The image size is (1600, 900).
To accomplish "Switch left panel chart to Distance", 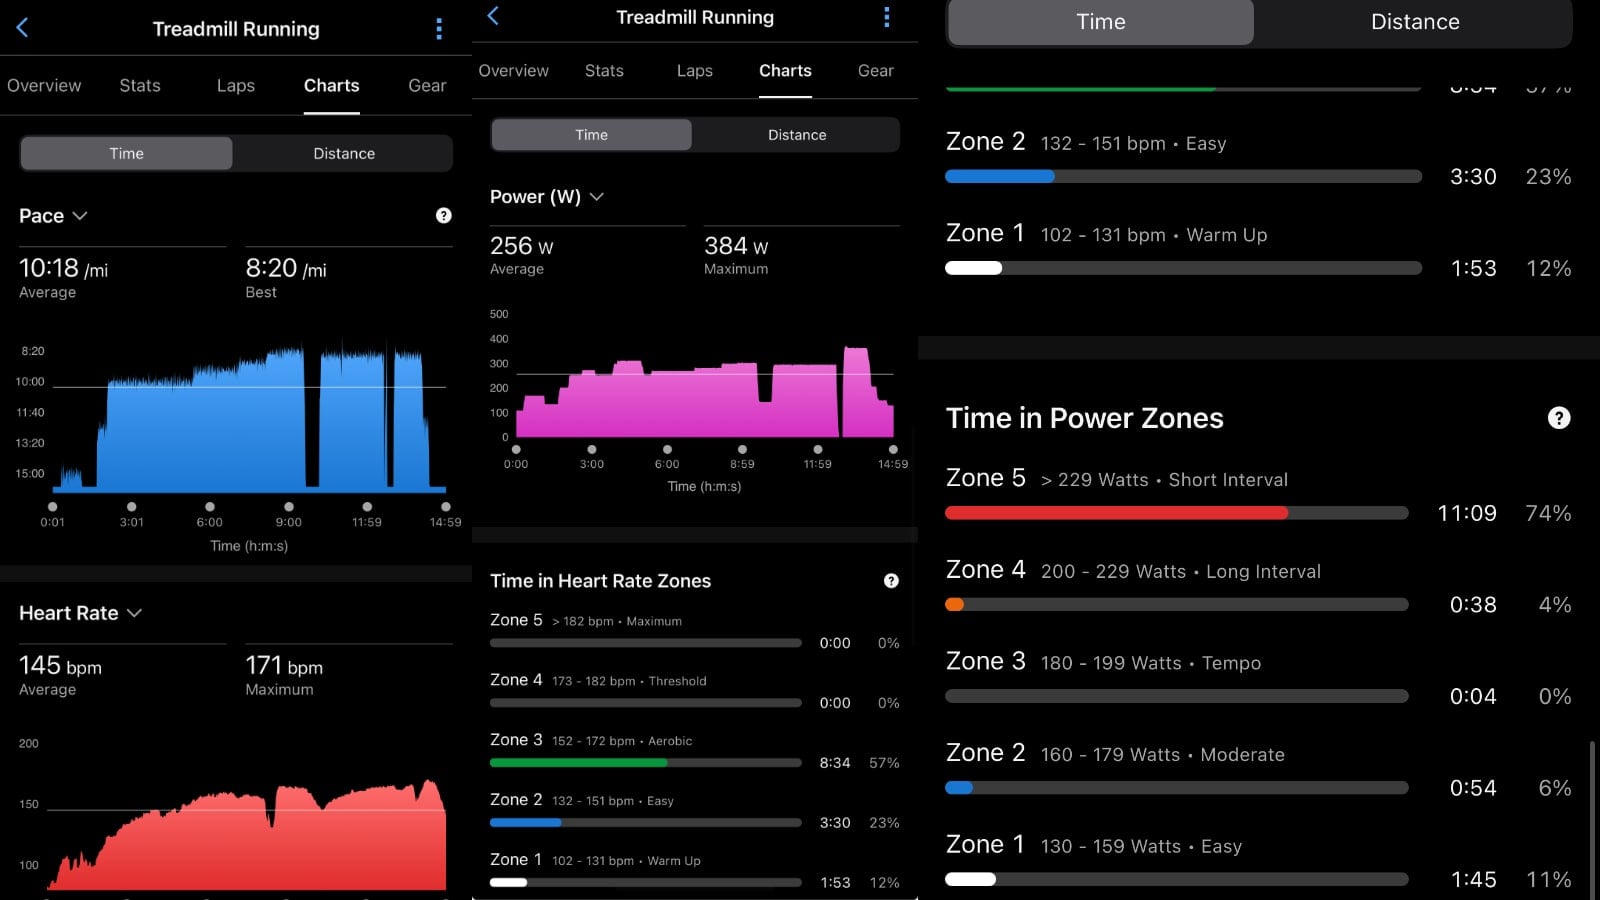I will click(343, 153).
